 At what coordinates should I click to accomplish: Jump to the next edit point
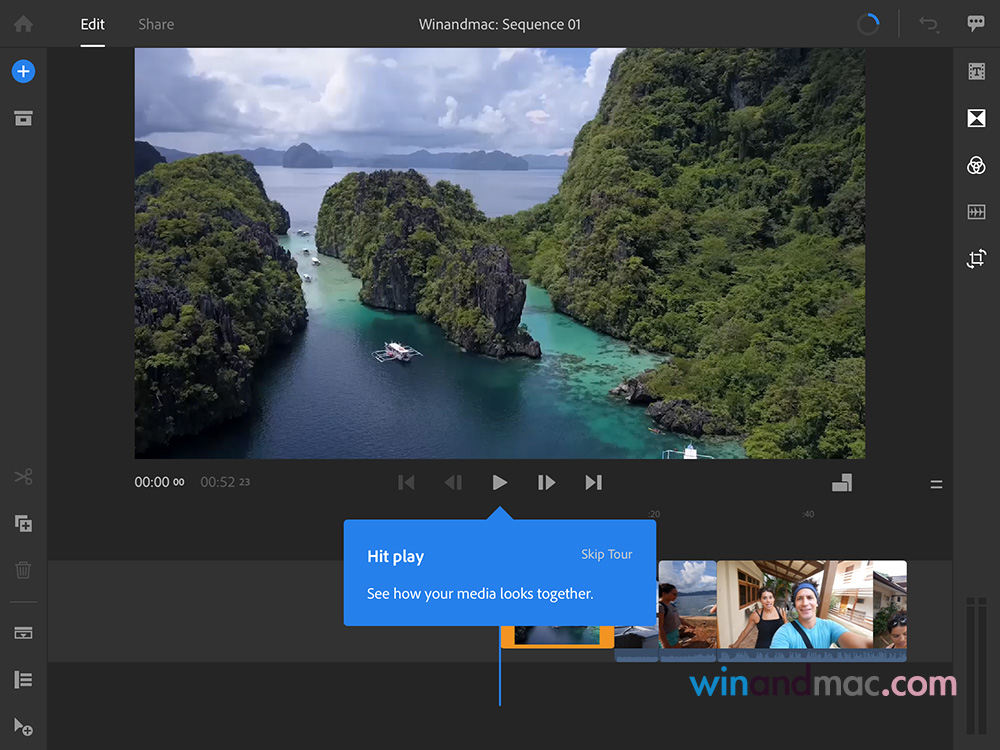pos(593,482)
